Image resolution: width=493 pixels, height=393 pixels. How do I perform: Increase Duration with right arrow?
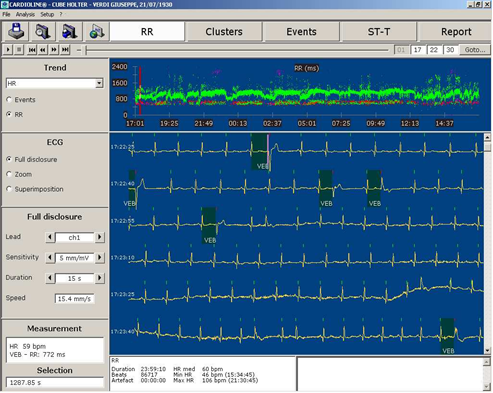pos(99,278)
